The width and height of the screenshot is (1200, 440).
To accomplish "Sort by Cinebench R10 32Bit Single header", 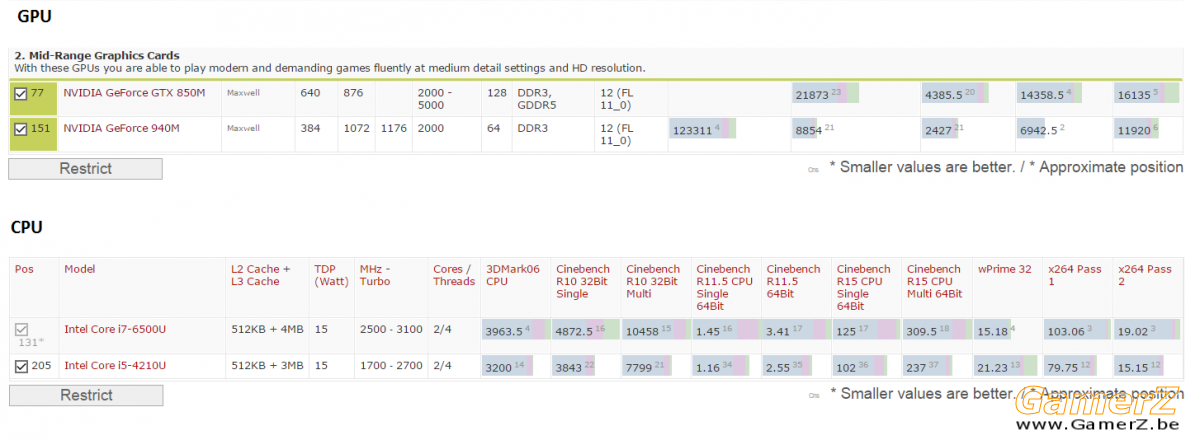I will point(583,281).
